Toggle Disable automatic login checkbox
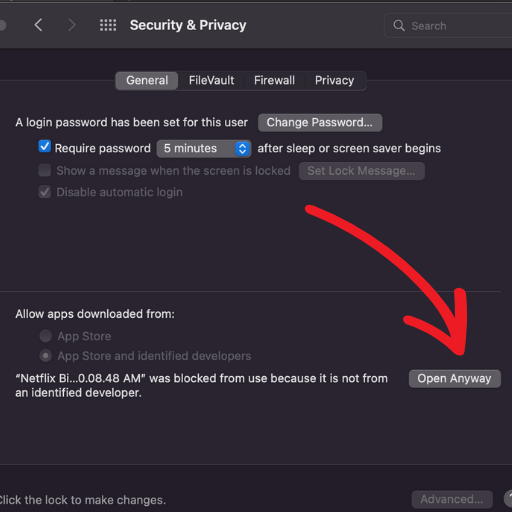Image resolution: width=512 pixels, height=512 pixels. point(45,192)
